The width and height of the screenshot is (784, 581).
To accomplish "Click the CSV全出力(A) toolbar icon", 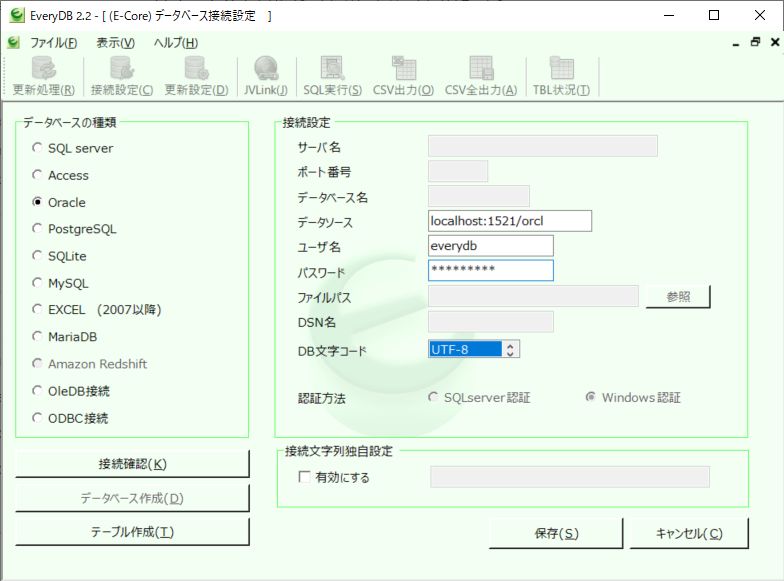I will pos(480,76).
